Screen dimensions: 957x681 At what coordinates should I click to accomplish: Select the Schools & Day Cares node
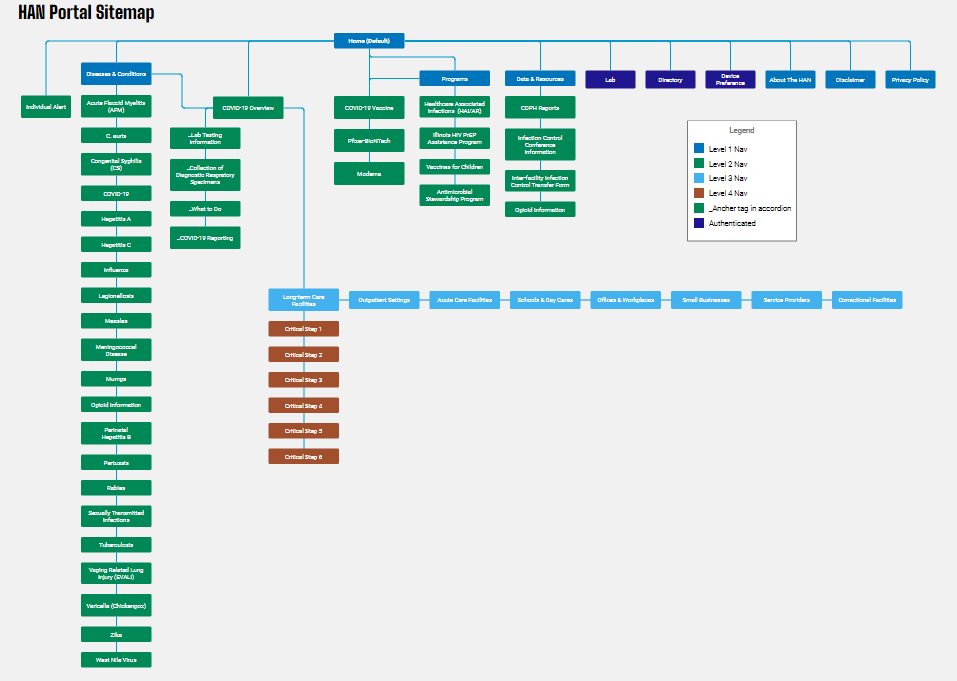545,300
